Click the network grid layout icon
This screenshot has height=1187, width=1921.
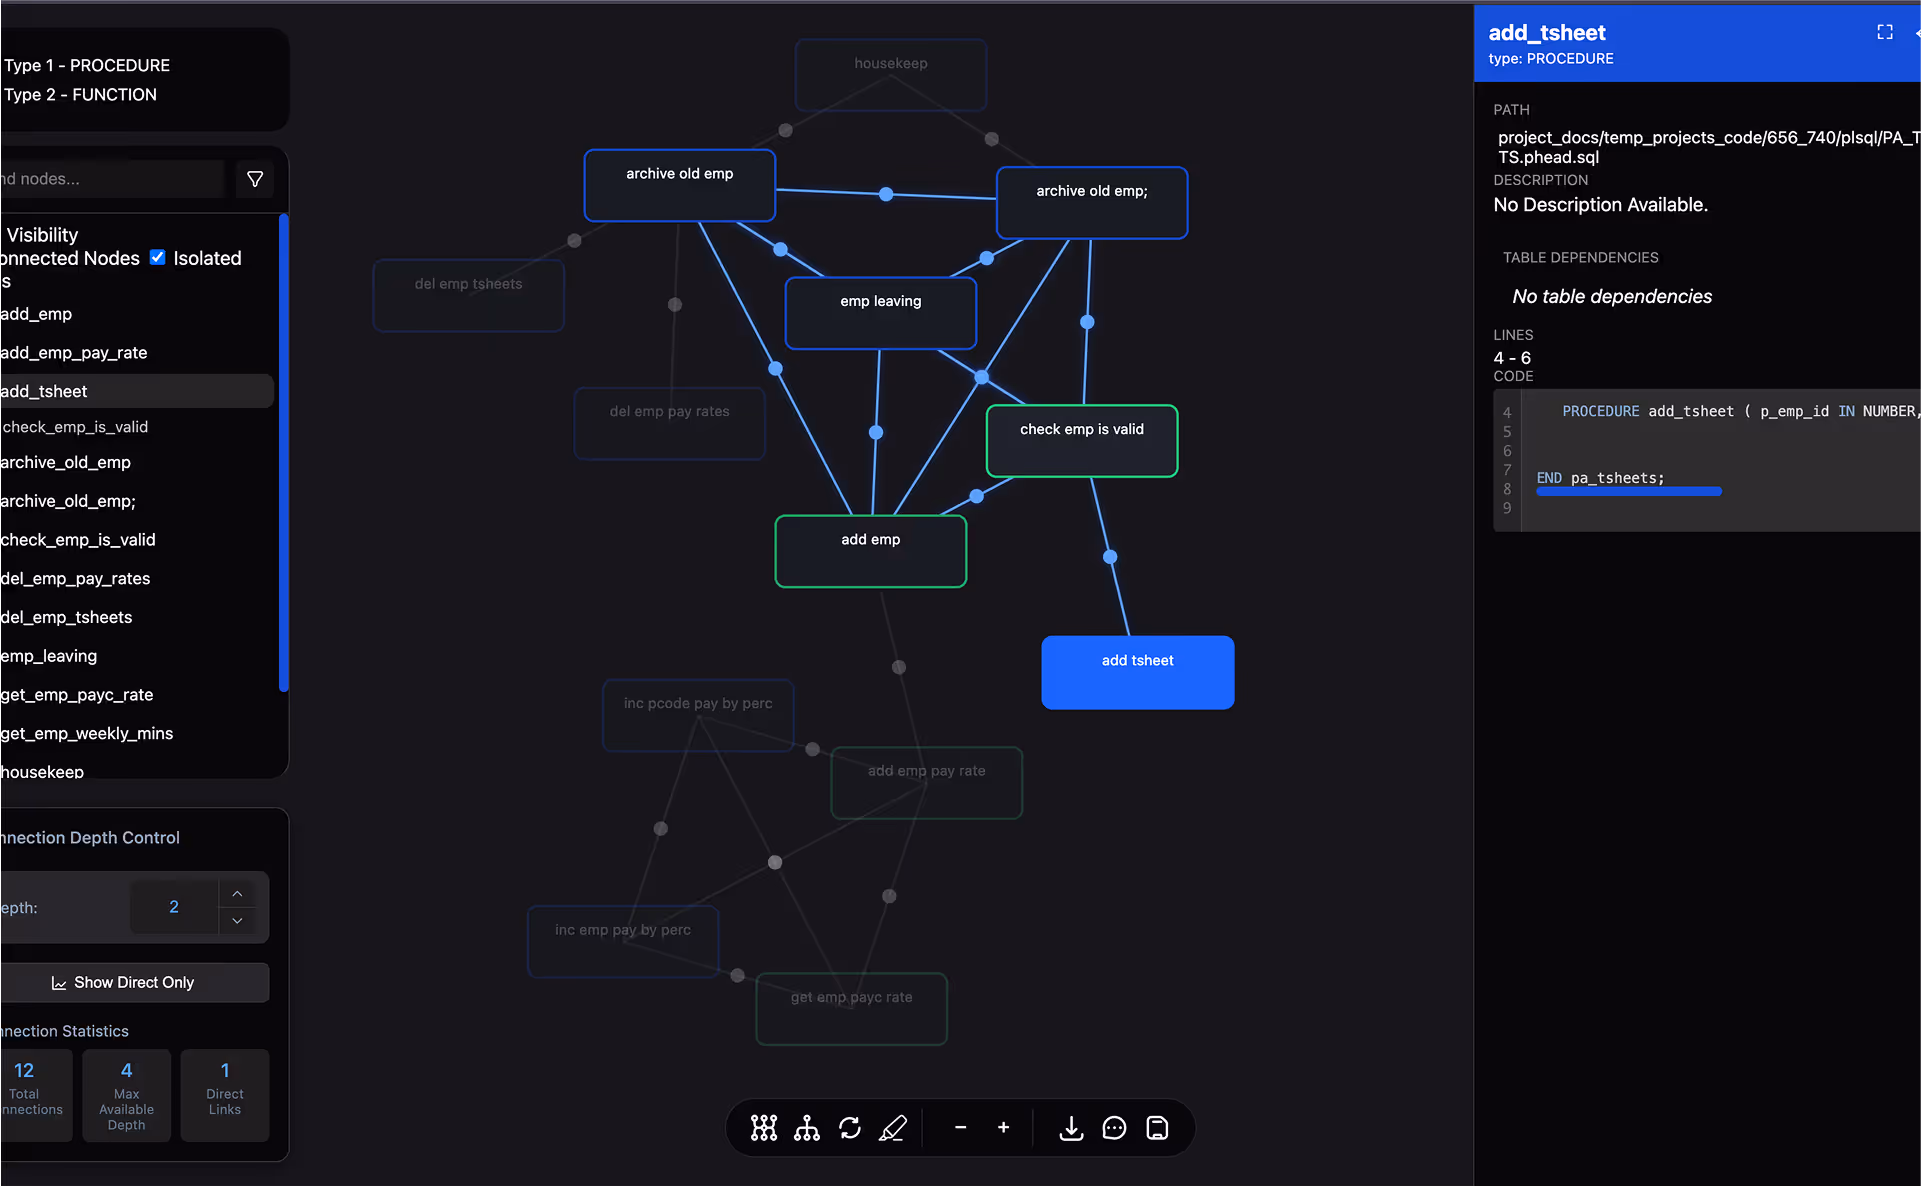[x=764, y=1128]
